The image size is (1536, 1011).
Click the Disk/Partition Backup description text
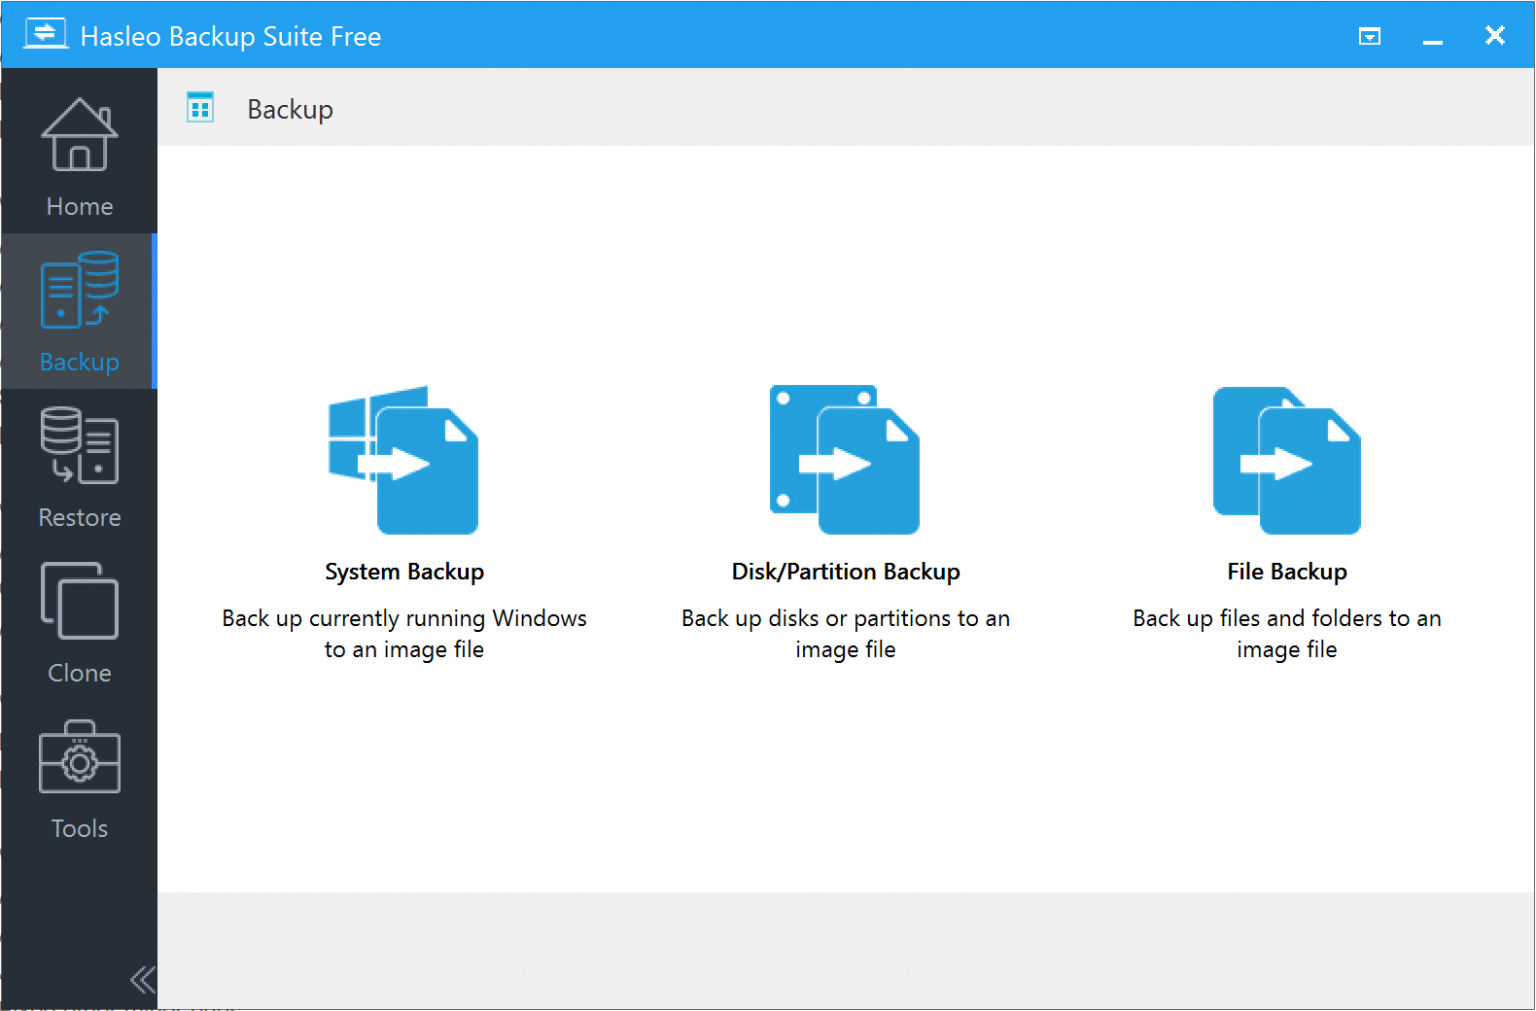[845, 633]
